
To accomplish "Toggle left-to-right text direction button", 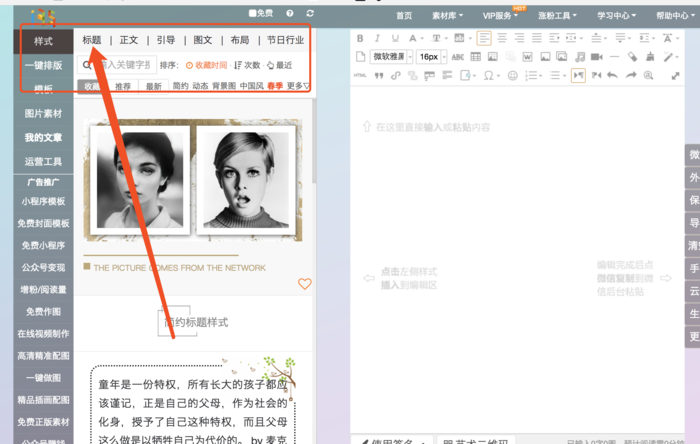I will click(x=578, y=75).
